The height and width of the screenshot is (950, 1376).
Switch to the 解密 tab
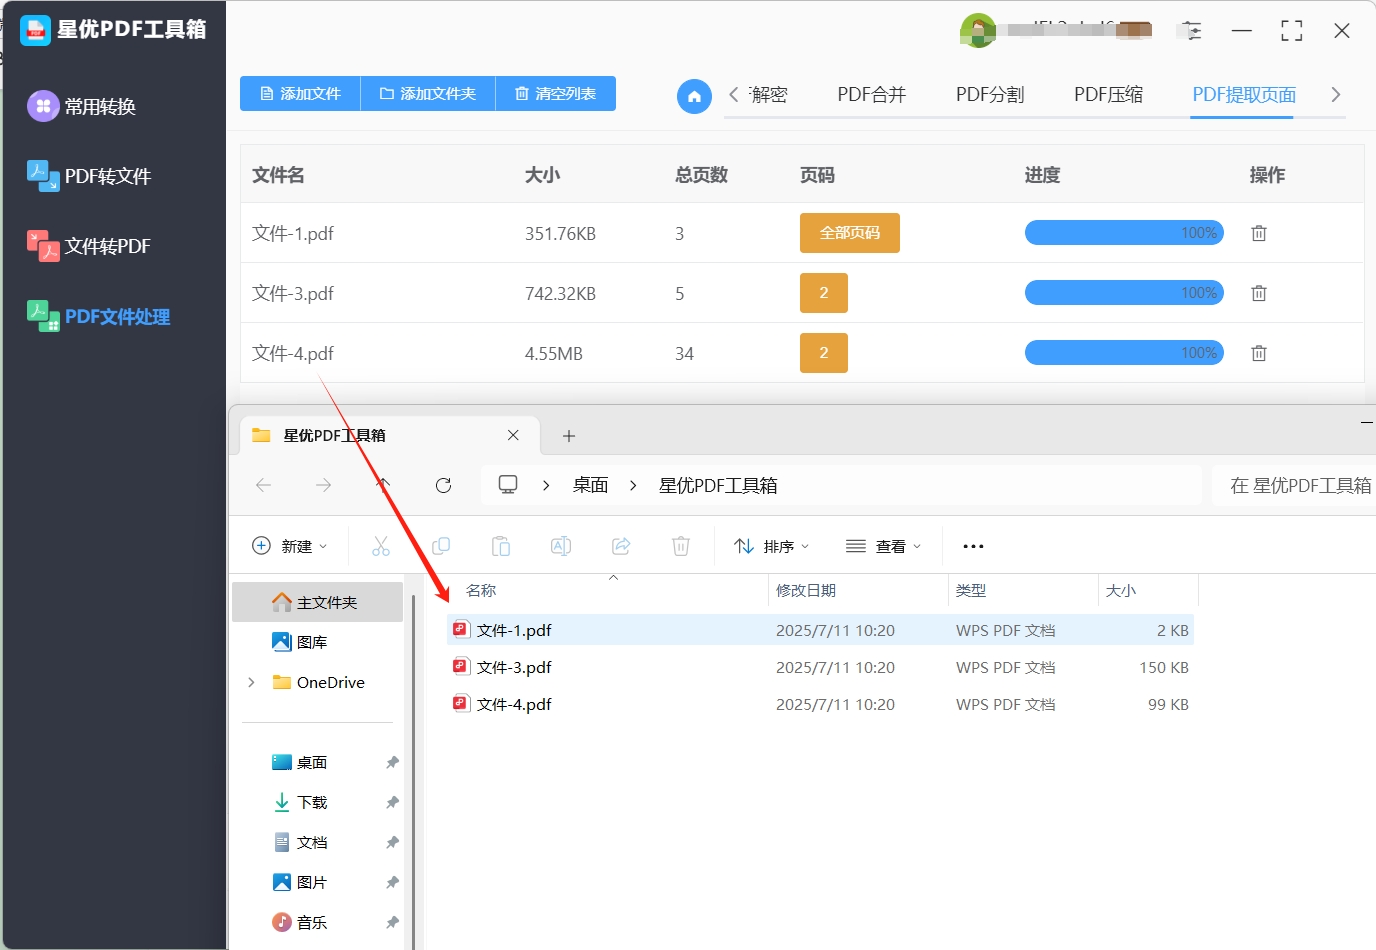(x=768, y=94)
